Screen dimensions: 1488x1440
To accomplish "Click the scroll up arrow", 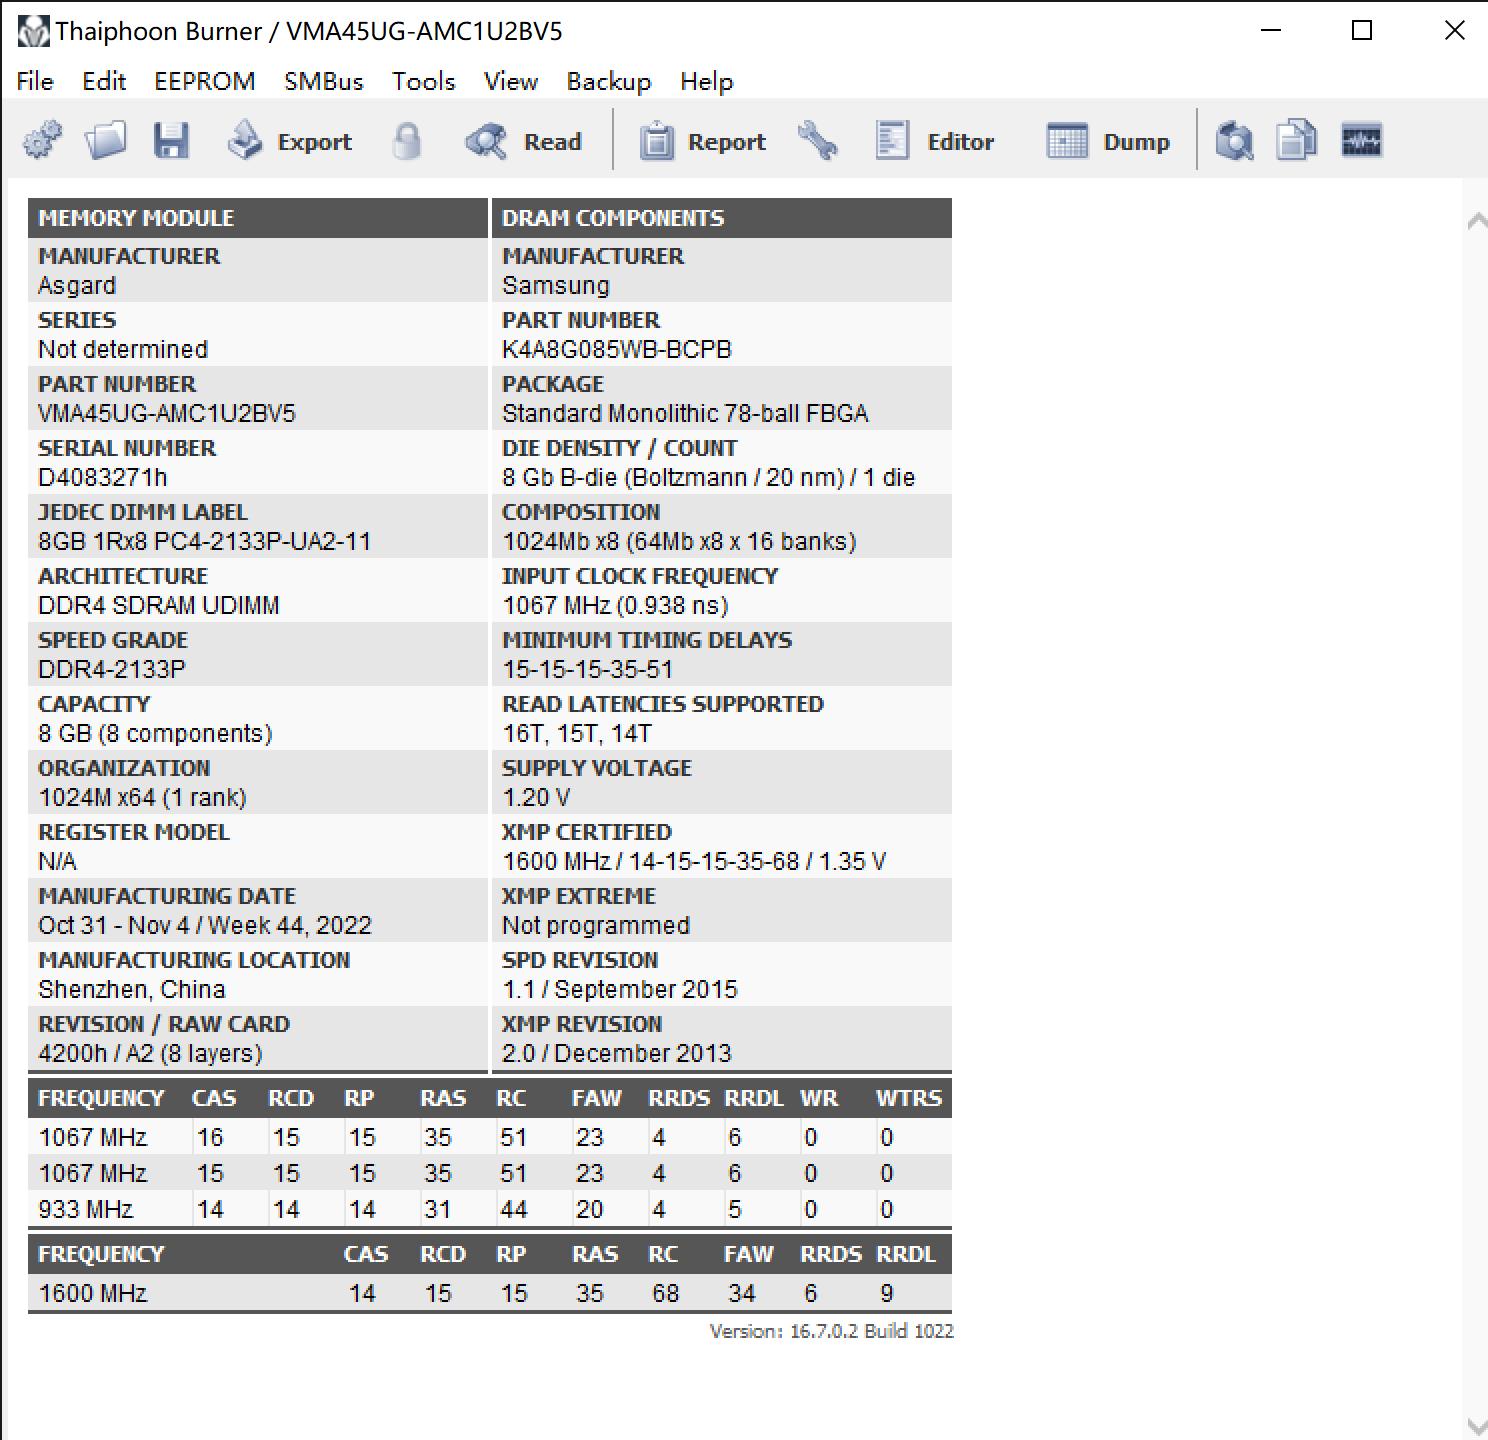I will point(1476,222).
